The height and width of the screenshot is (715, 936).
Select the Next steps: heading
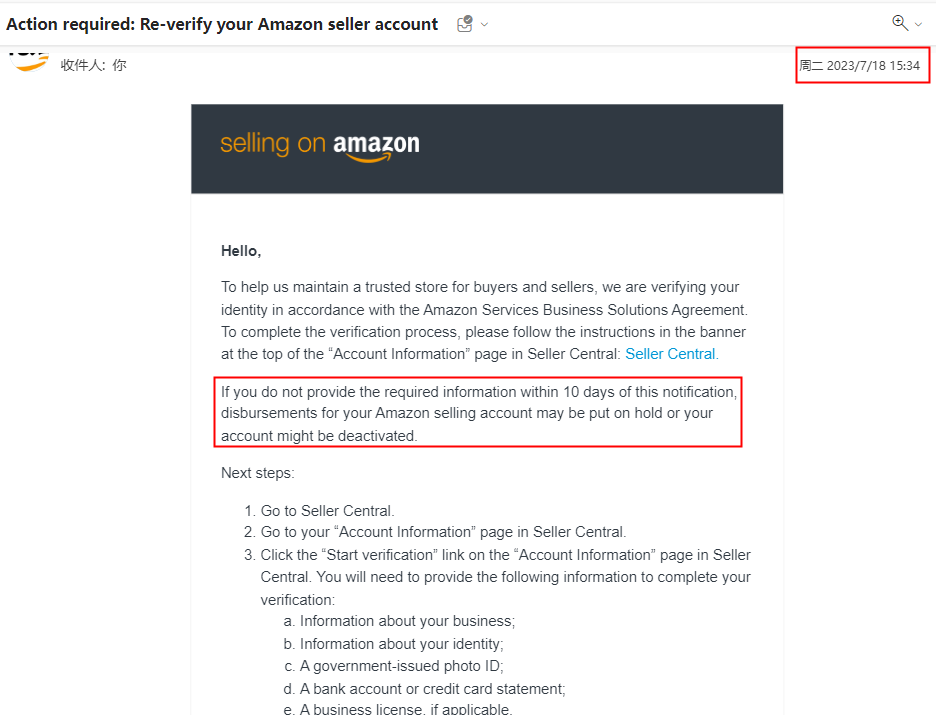258,473
